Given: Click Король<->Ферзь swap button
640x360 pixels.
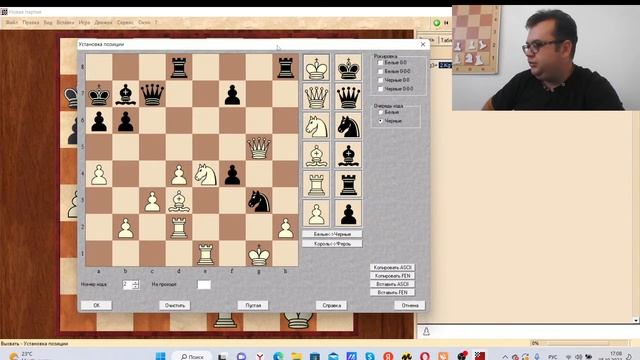Looking at the screenshot, I should (332, 244).
